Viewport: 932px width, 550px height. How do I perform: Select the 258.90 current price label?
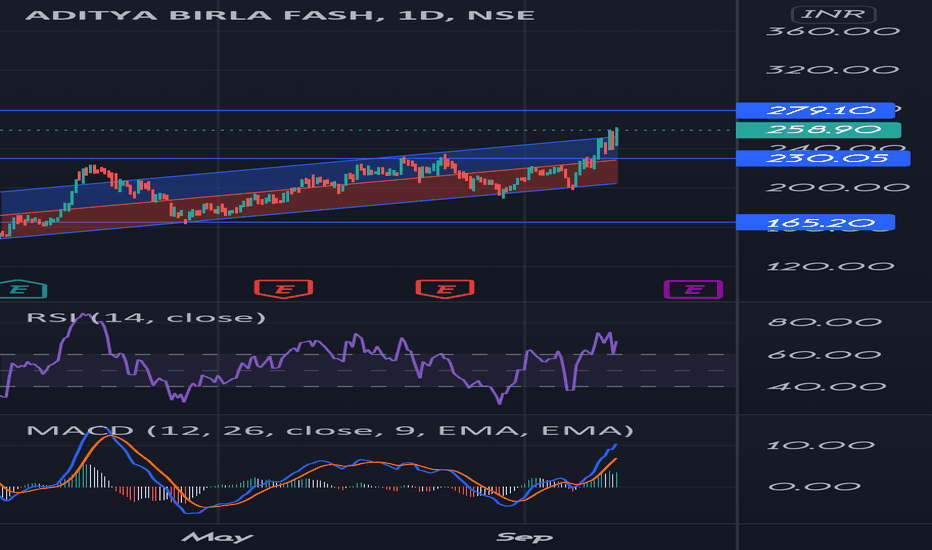coord(818,130)
